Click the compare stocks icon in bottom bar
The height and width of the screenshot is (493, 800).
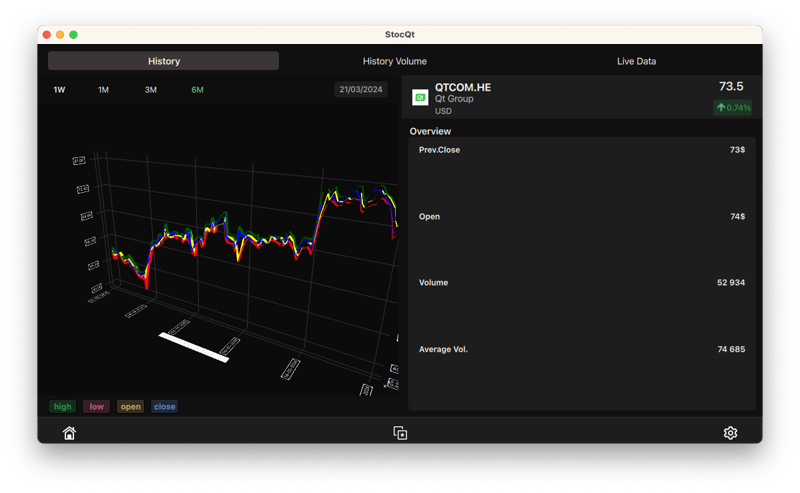coord(400,433)
